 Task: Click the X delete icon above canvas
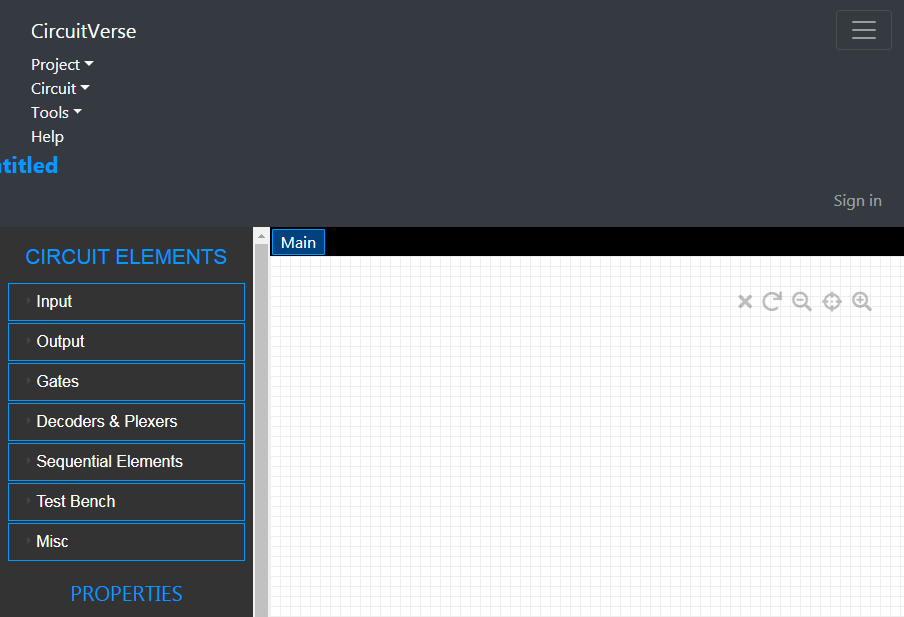(744, 301)
